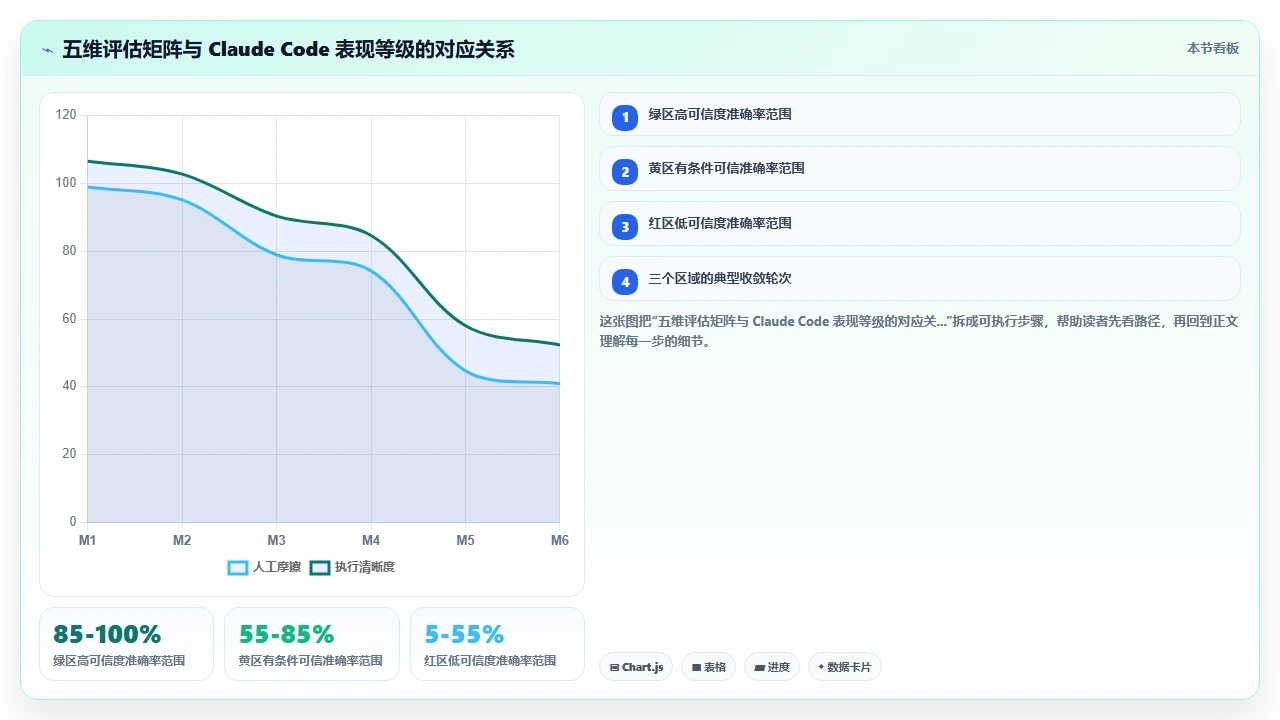Click the lightning icon beside the page title
The width and height of the screenshot is (1280, 720).
point(48,49)
